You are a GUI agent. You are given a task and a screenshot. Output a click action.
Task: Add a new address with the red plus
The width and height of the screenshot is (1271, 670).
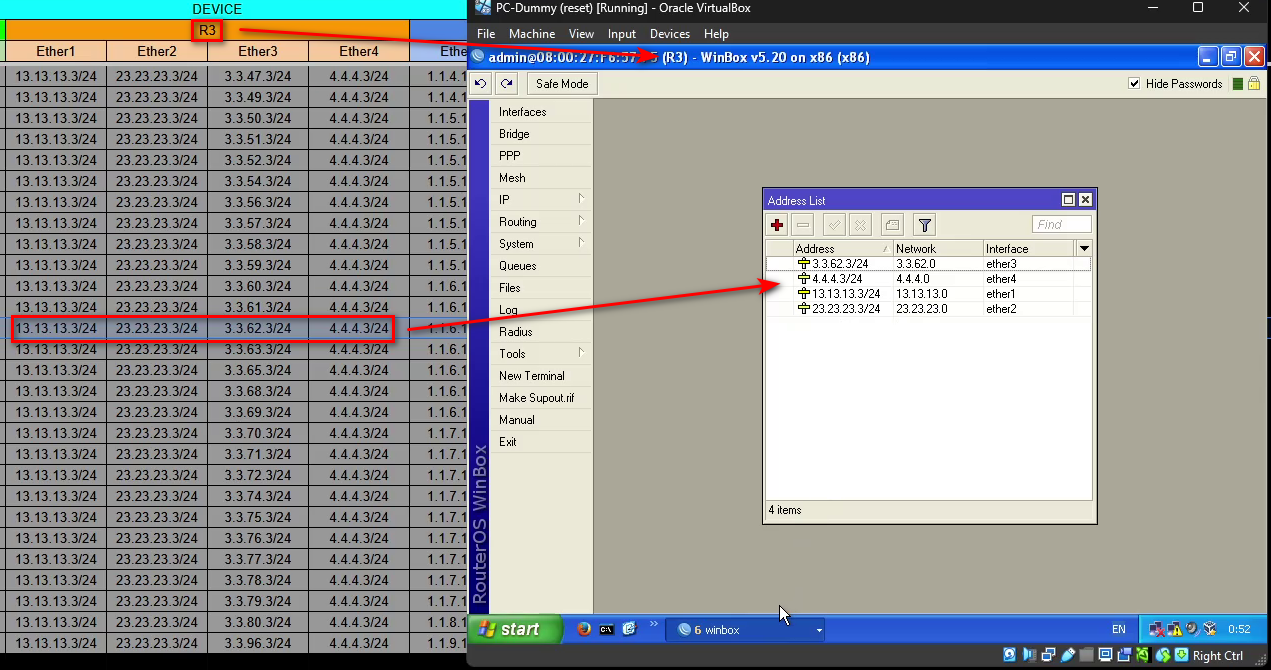click(778, 225)
